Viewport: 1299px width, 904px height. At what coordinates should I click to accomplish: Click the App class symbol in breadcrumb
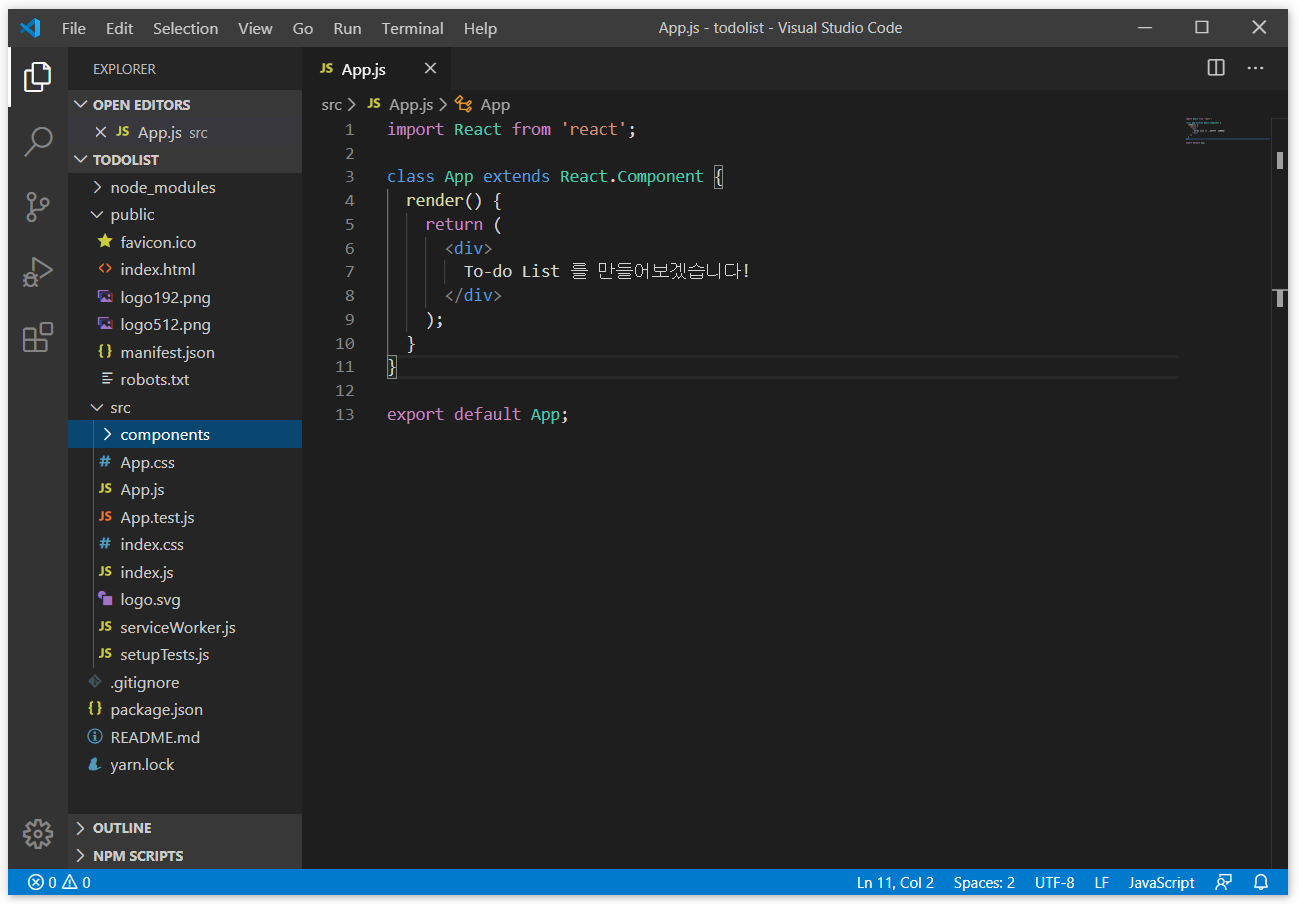tap(483, 104)
